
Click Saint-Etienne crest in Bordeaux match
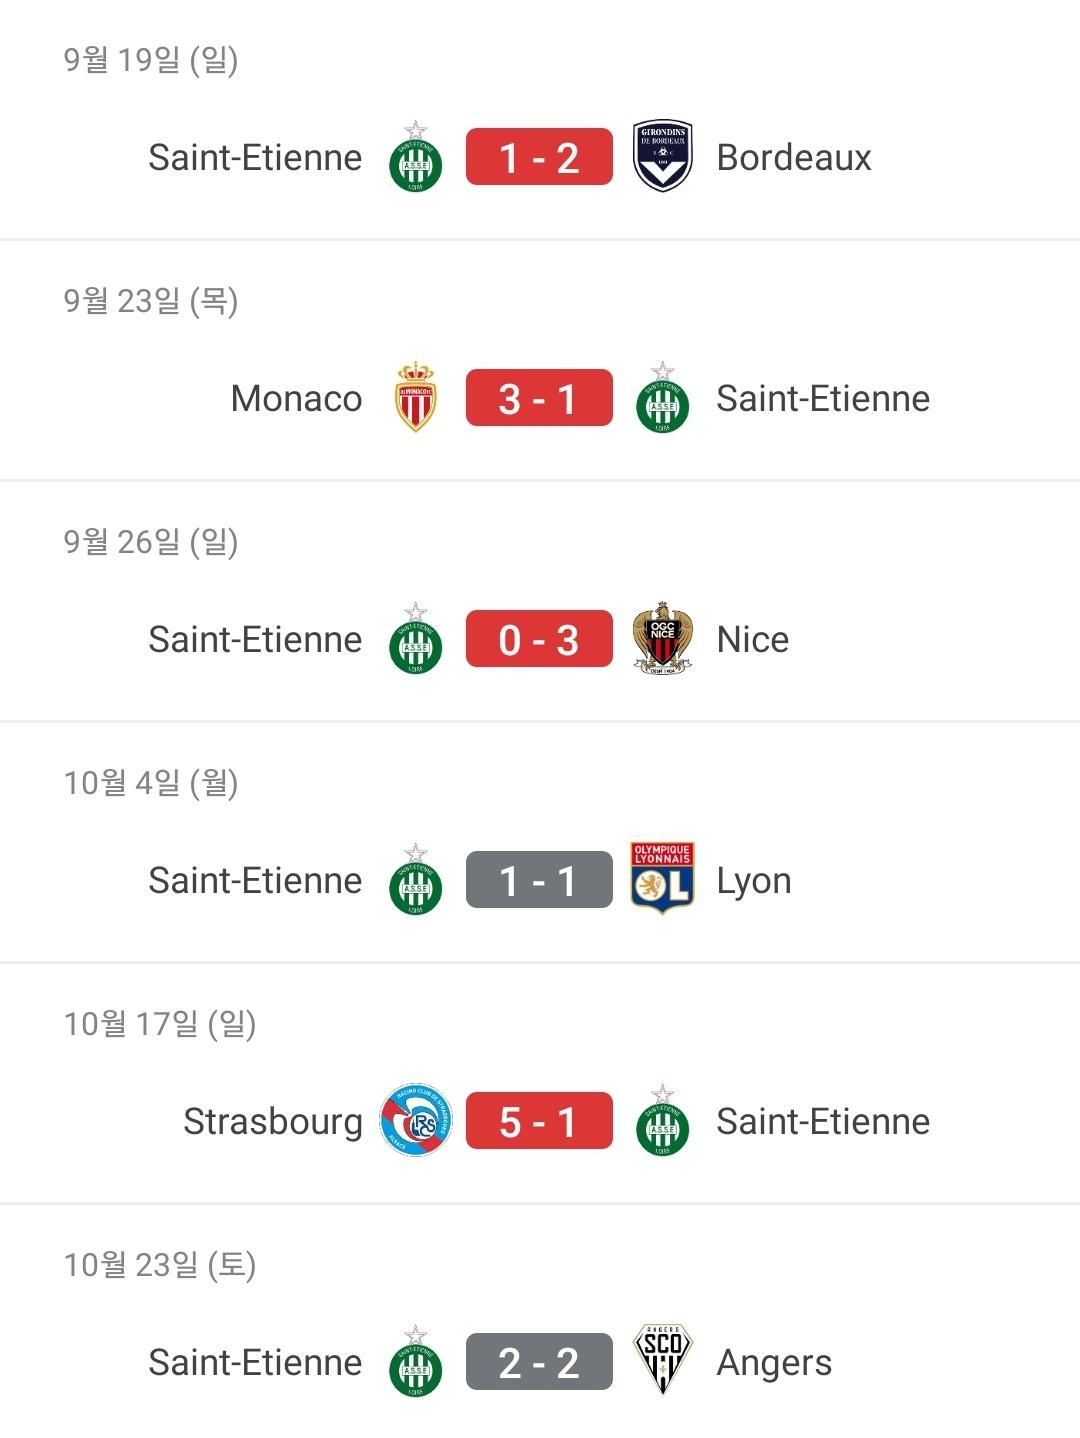(x=416, y=157)
